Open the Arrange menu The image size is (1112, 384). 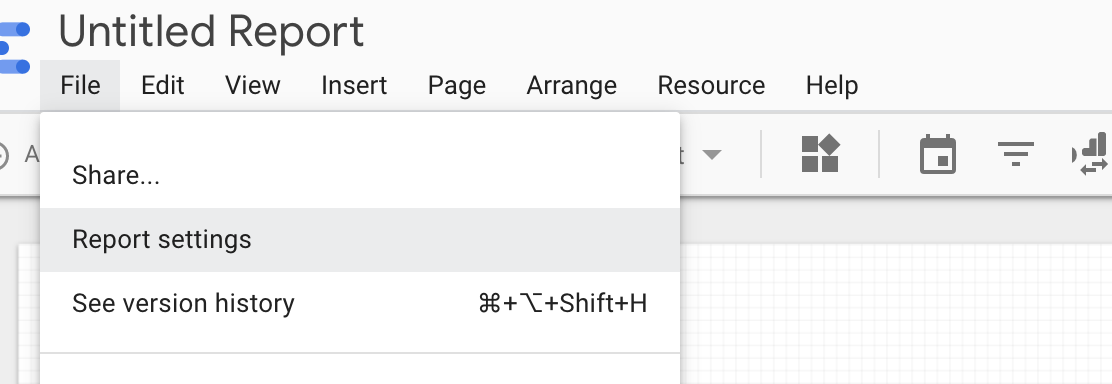[x=572, y=85]
